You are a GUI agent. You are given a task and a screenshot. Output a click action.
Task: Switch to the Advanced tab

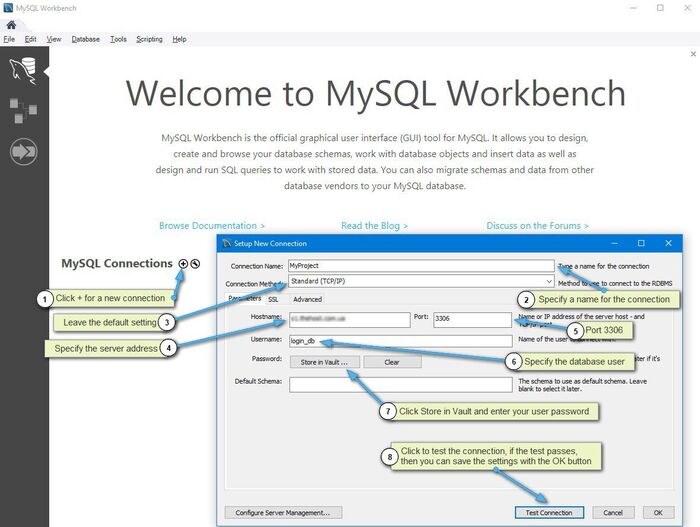[307, 299]
